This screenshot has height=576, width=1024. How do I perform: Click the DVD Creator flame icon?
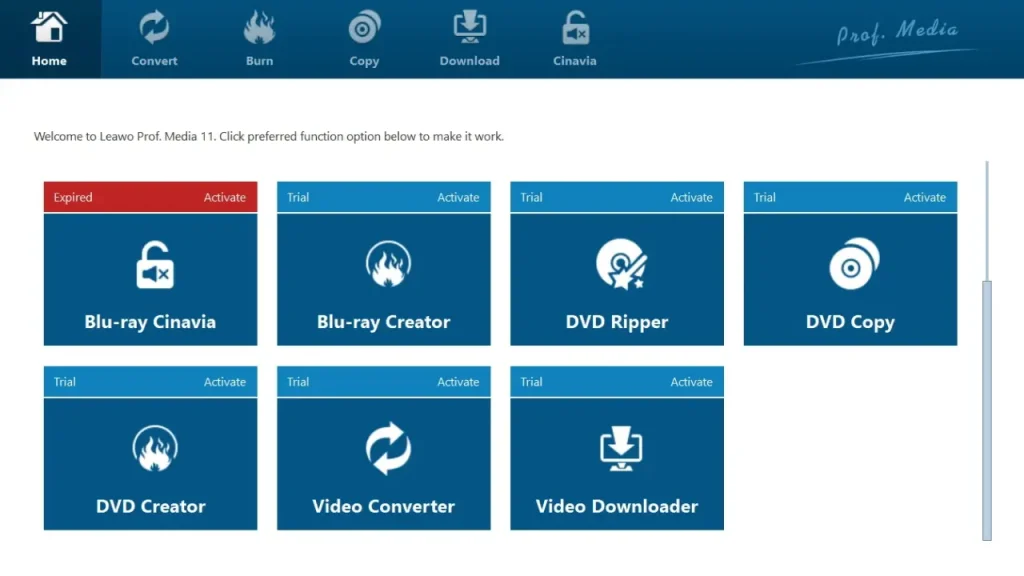pos(155,449)
